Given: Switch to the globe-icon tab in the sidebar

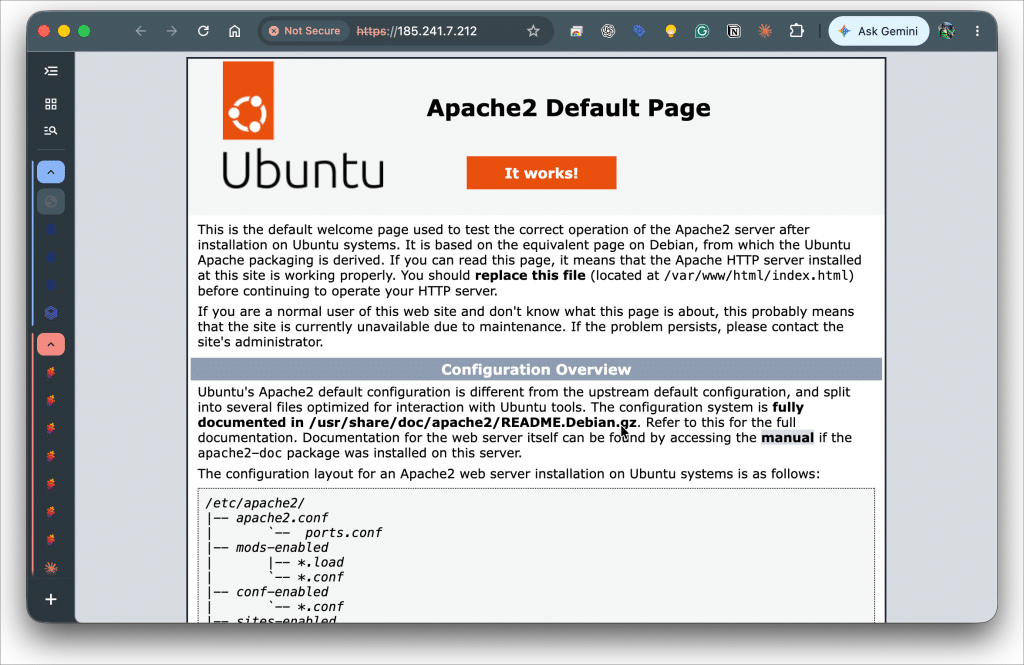Looking at the screenshot, I should [51, 201].
